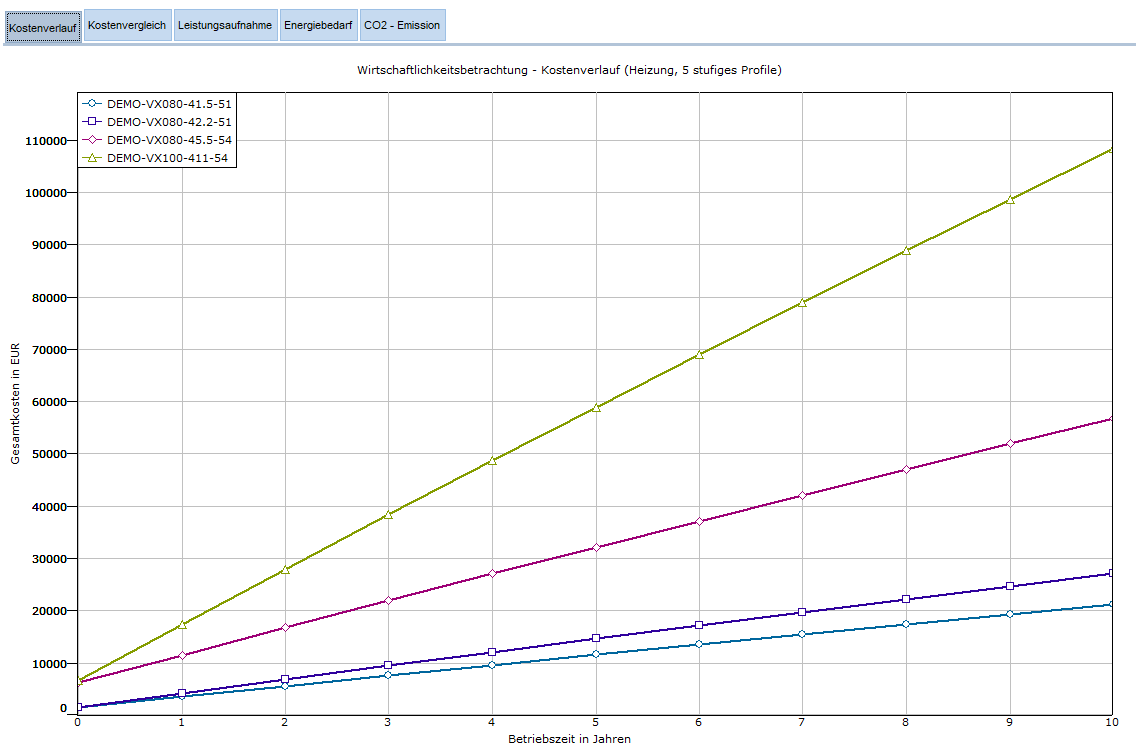Viewport: 1147px width, 751px height.
Task: Click the magenta diamond data point at year 7
Action: [x=802, y=495]
